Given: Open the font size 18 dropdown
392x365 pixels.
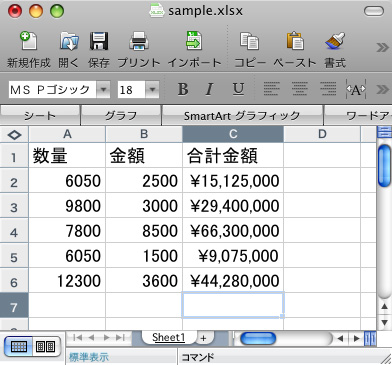Looking at the screenshot, I should point(152,90).
